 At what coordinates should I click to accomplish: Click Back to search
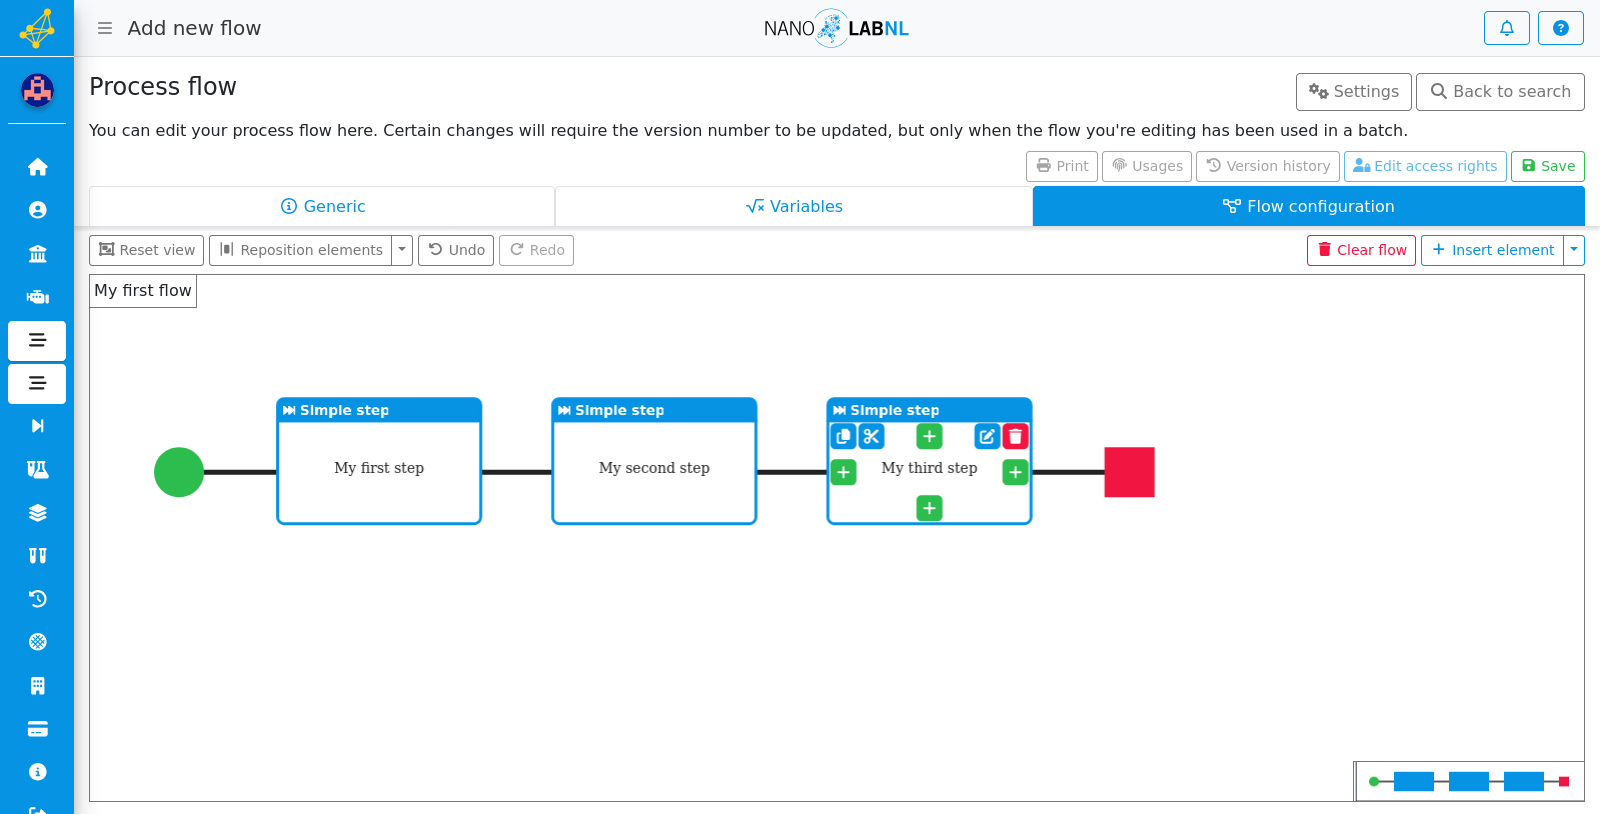click(1500, 92)
